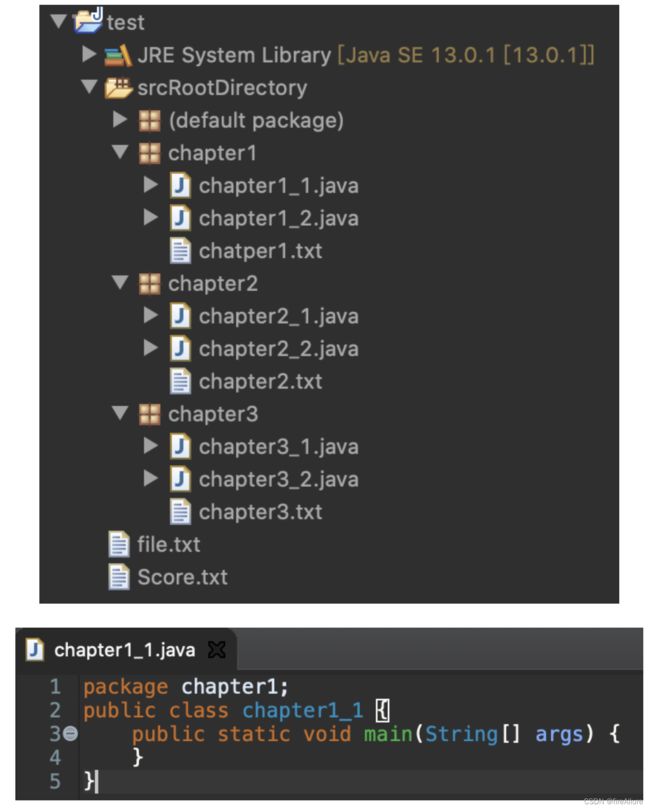This screenshot has height=809, width=650.
Task: Collapse the test project tree
Action: click(x=58, y=21)
